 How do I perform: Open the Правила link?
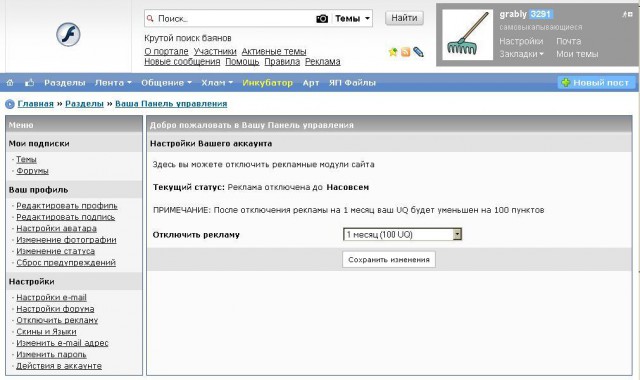(x=282, y=62)
